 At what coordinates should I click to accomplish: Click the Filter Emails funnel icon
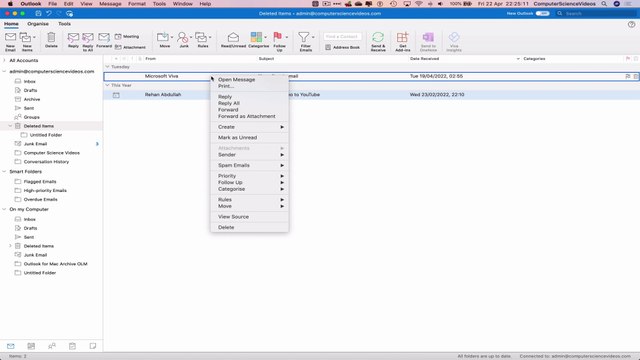[x=303, y=37]
